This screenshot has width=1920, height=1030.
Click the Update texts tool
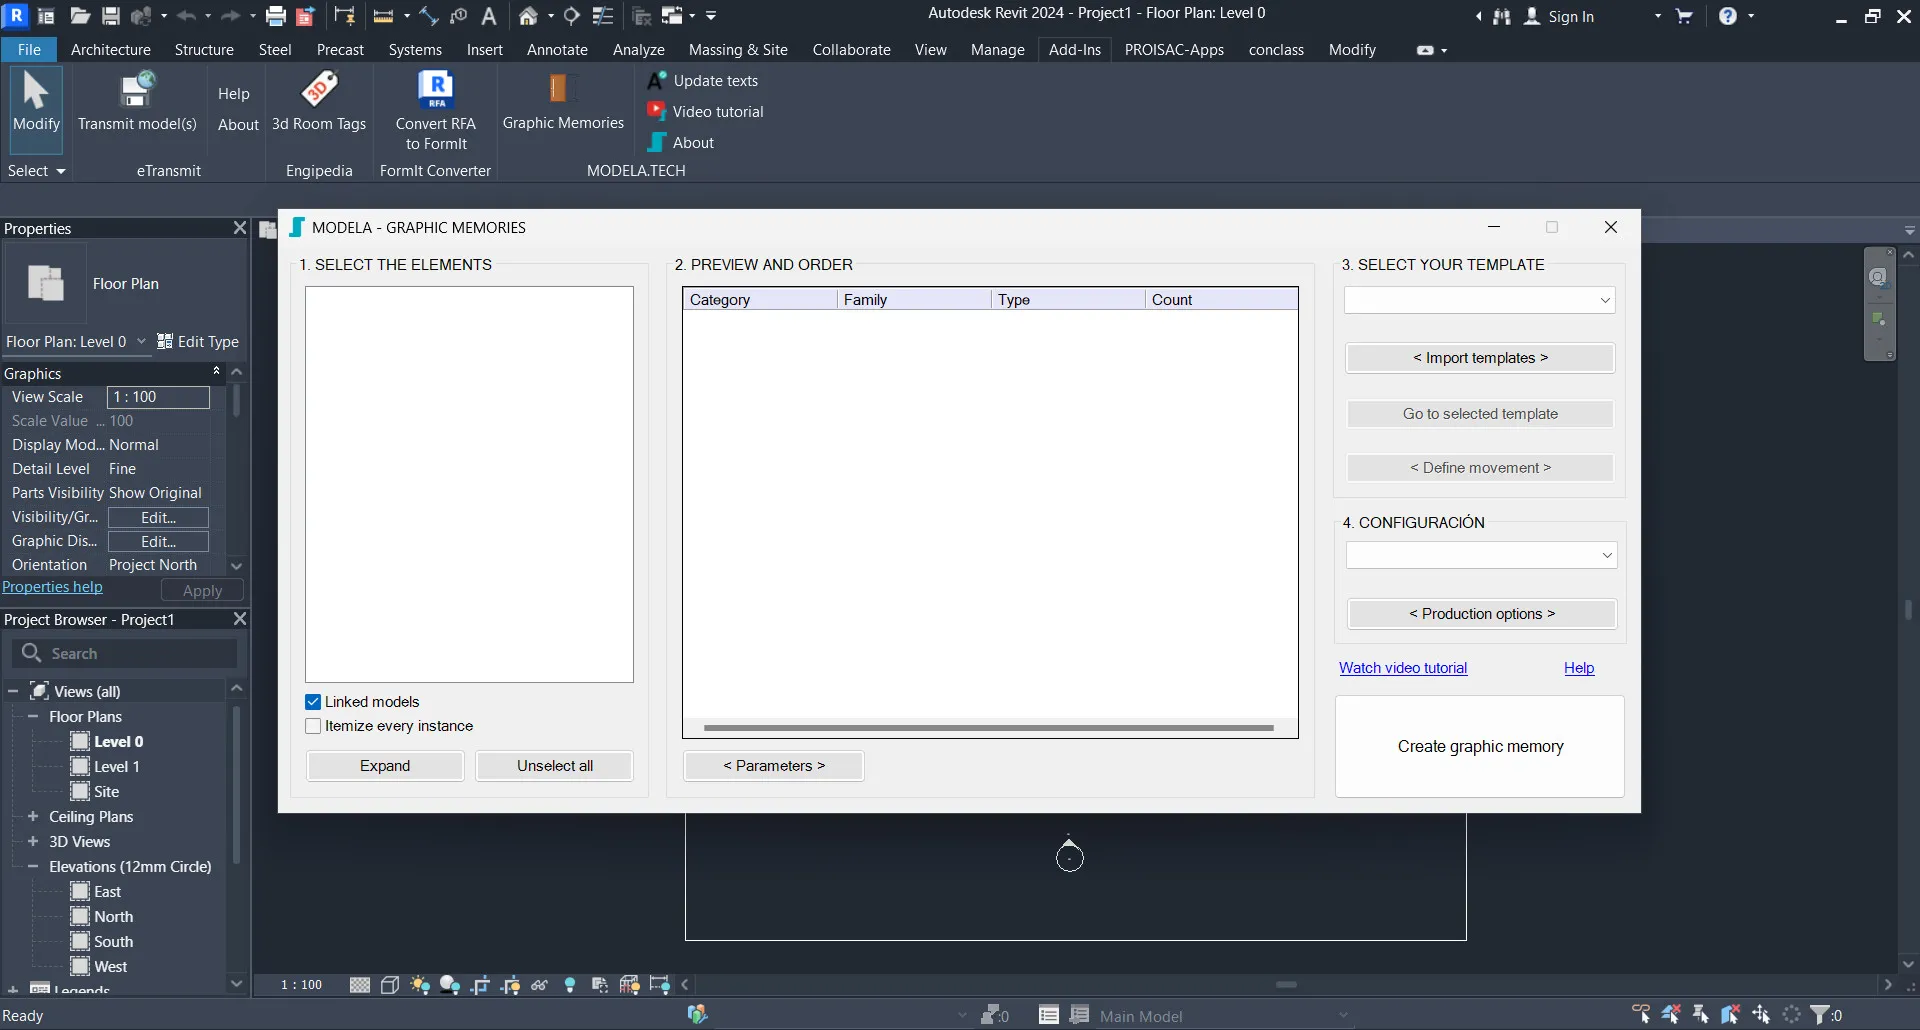(x=703, y=81)
